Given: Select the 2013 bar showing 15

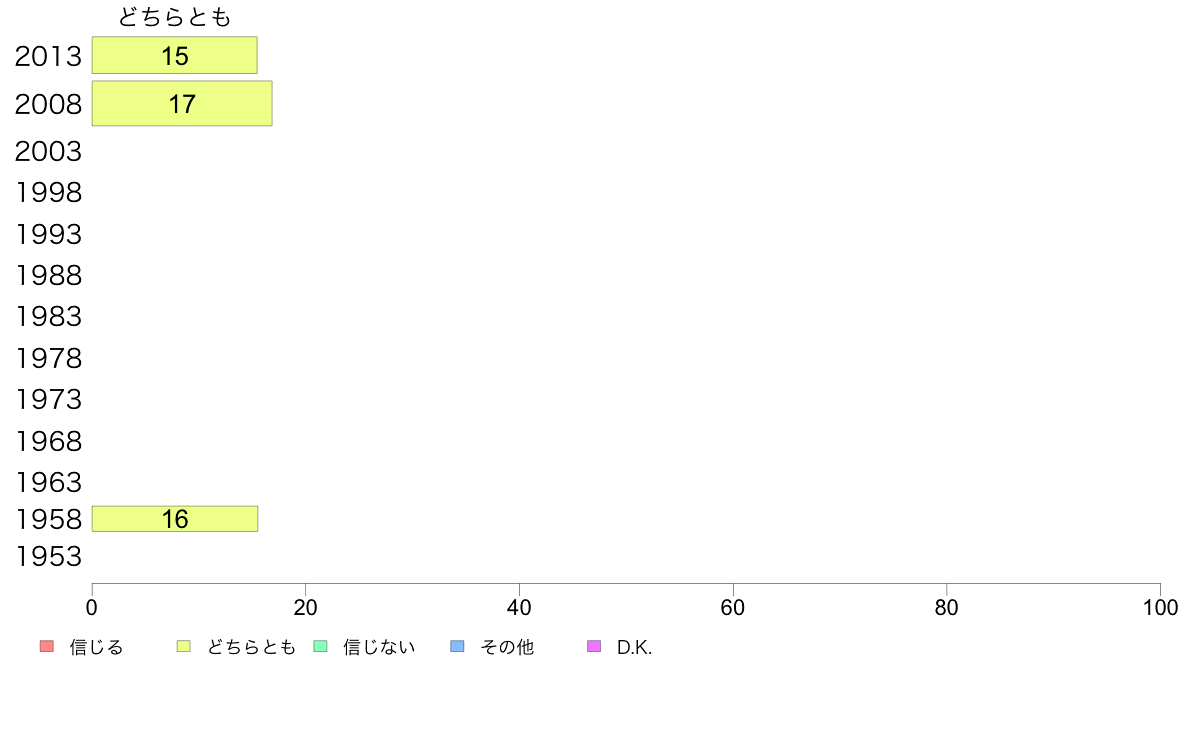Looking at the screenshot, I should pyautogui.click(x=174, y=55).
